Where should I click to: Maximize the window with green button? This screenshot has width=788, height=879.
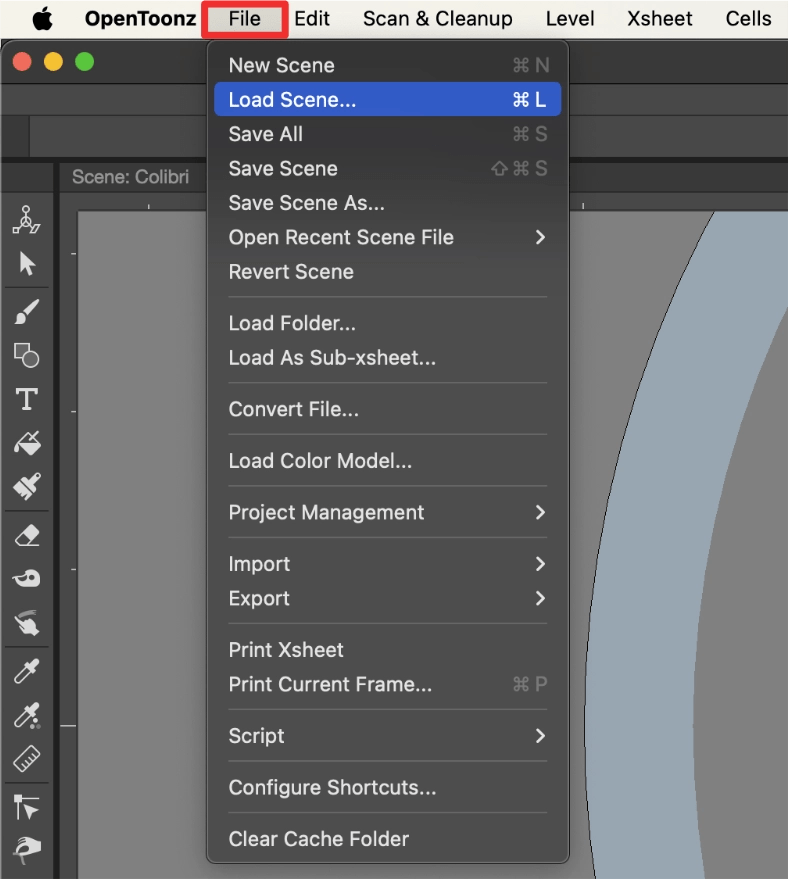(x=85, y=61)
